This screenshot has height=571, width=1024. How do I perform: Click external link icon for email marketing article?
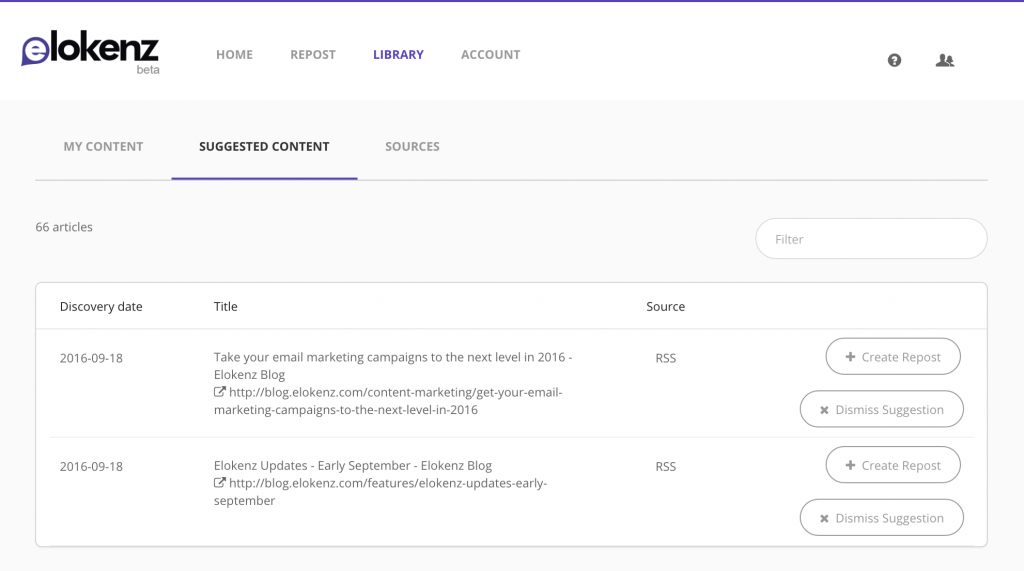click(x=220, y=393)
